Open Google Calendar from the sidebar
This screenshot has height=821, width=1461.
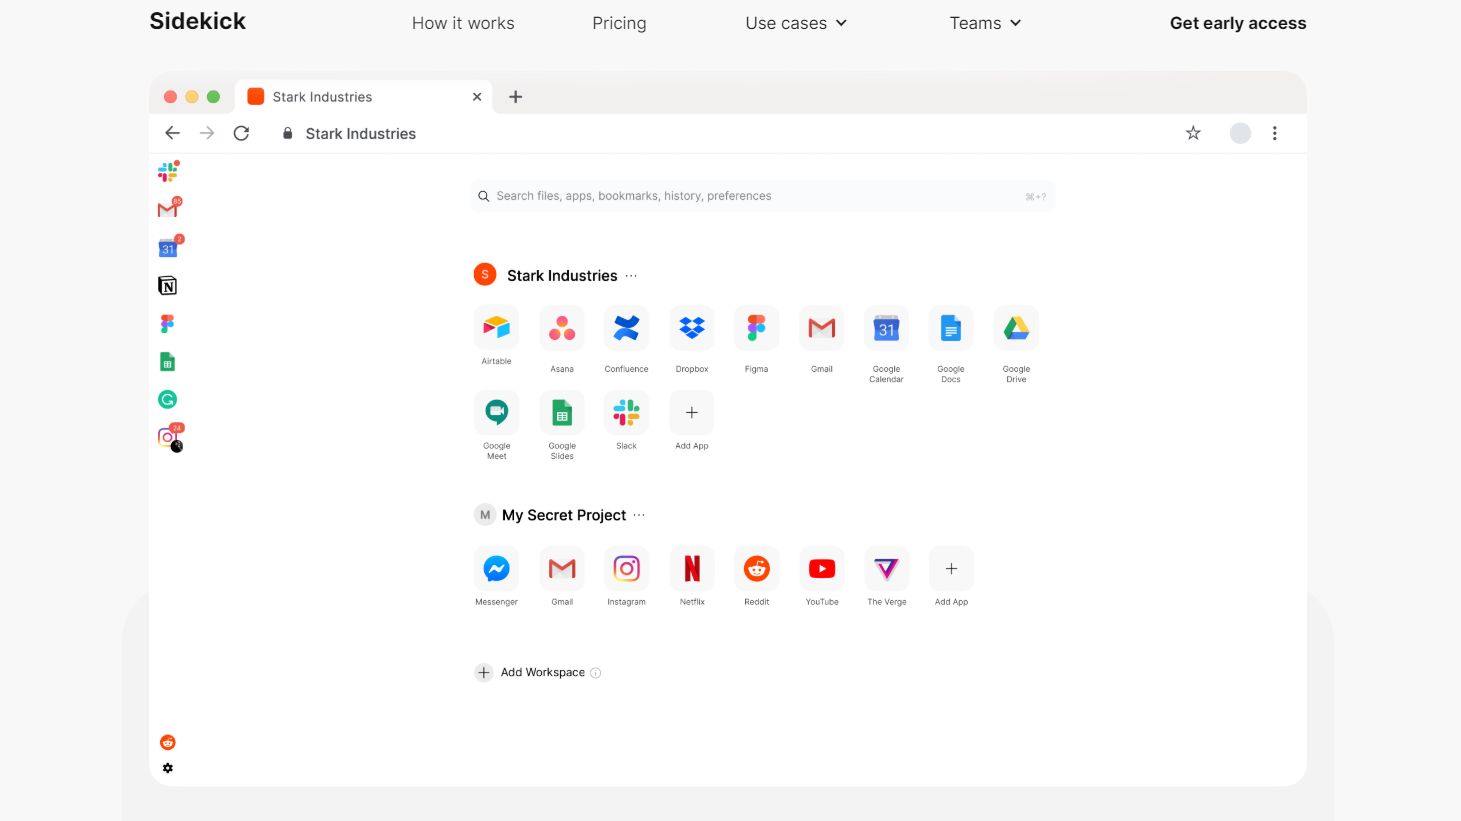[x=167, y=247]
